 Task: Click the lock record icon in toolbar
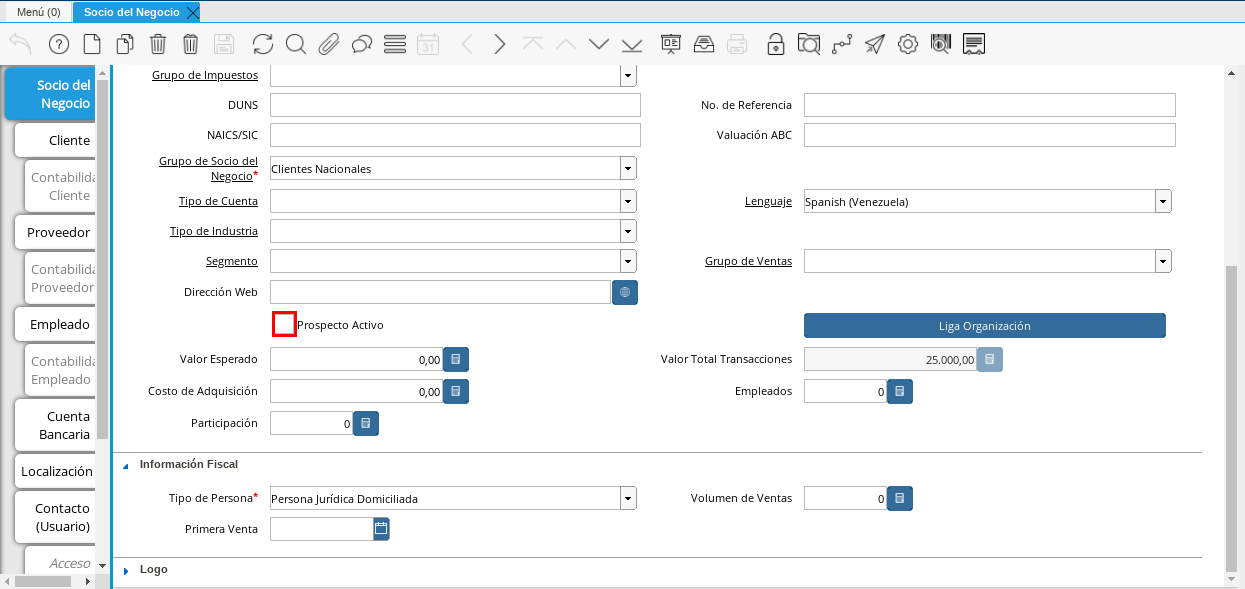coord(775,44)
